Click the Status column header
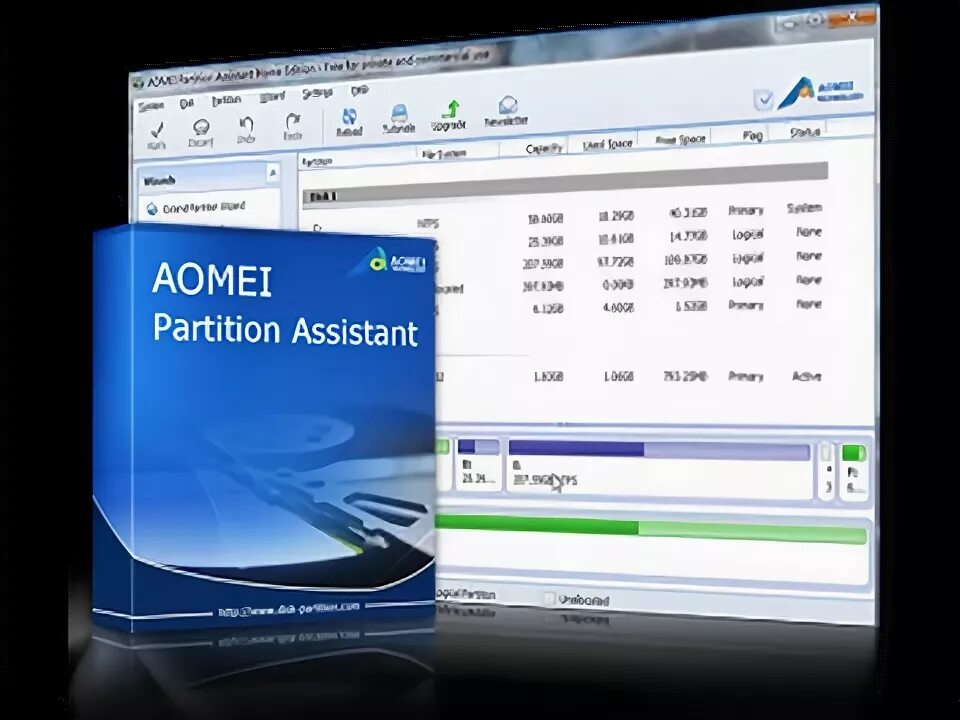Image resolution: width=960 pixels, height=720 pixels. point(805,132)
